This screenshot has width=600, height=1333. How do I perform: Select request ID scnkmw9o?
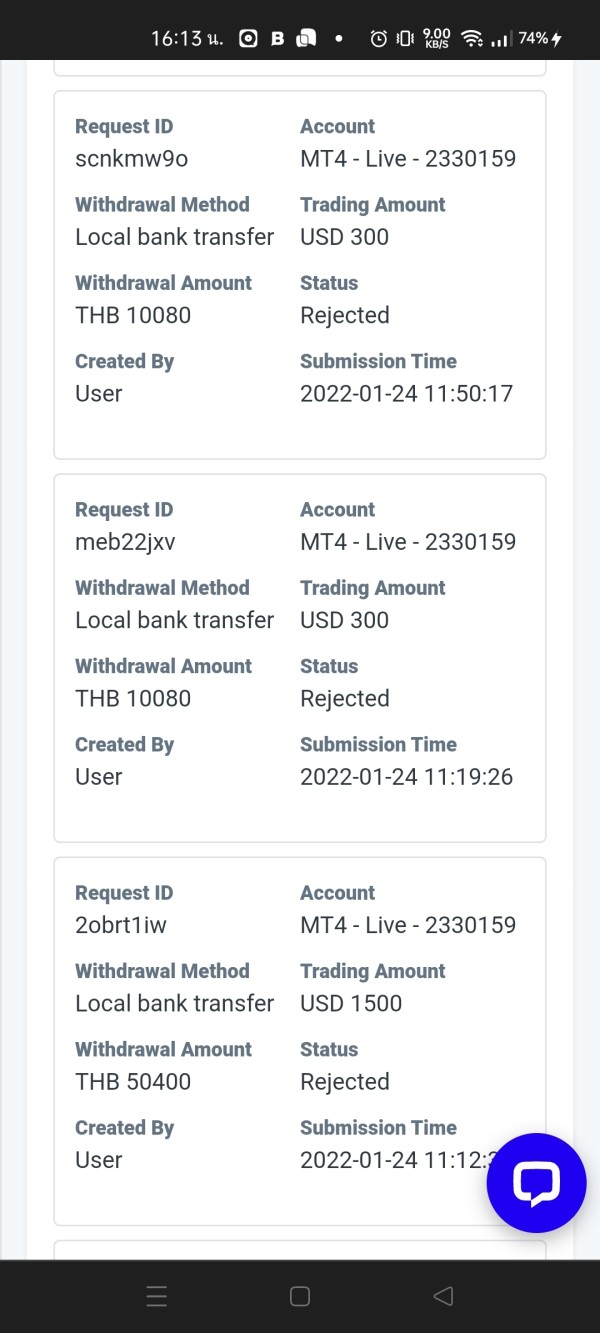tap(131, 158)
